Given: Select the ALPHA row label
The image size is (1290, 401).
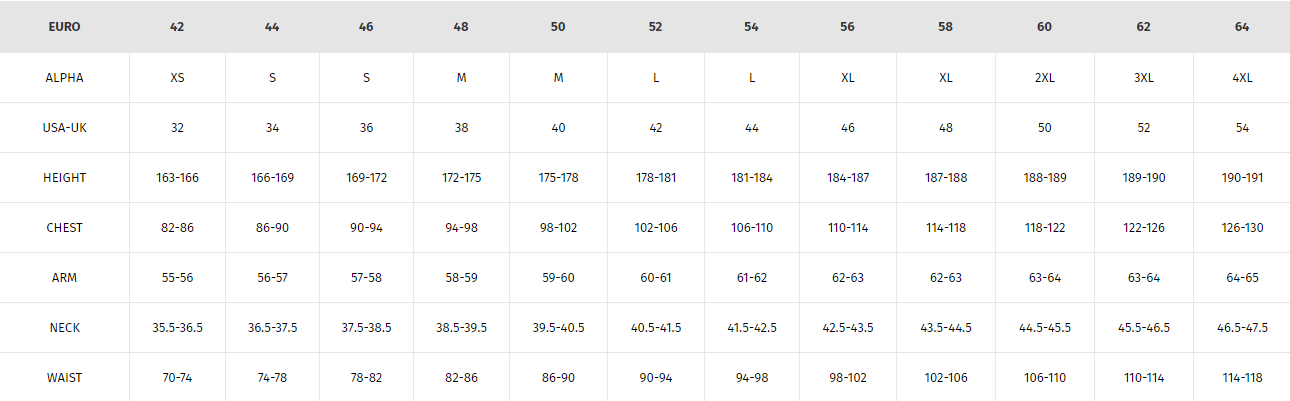Looking at the screenshot, I should point(64,78).
